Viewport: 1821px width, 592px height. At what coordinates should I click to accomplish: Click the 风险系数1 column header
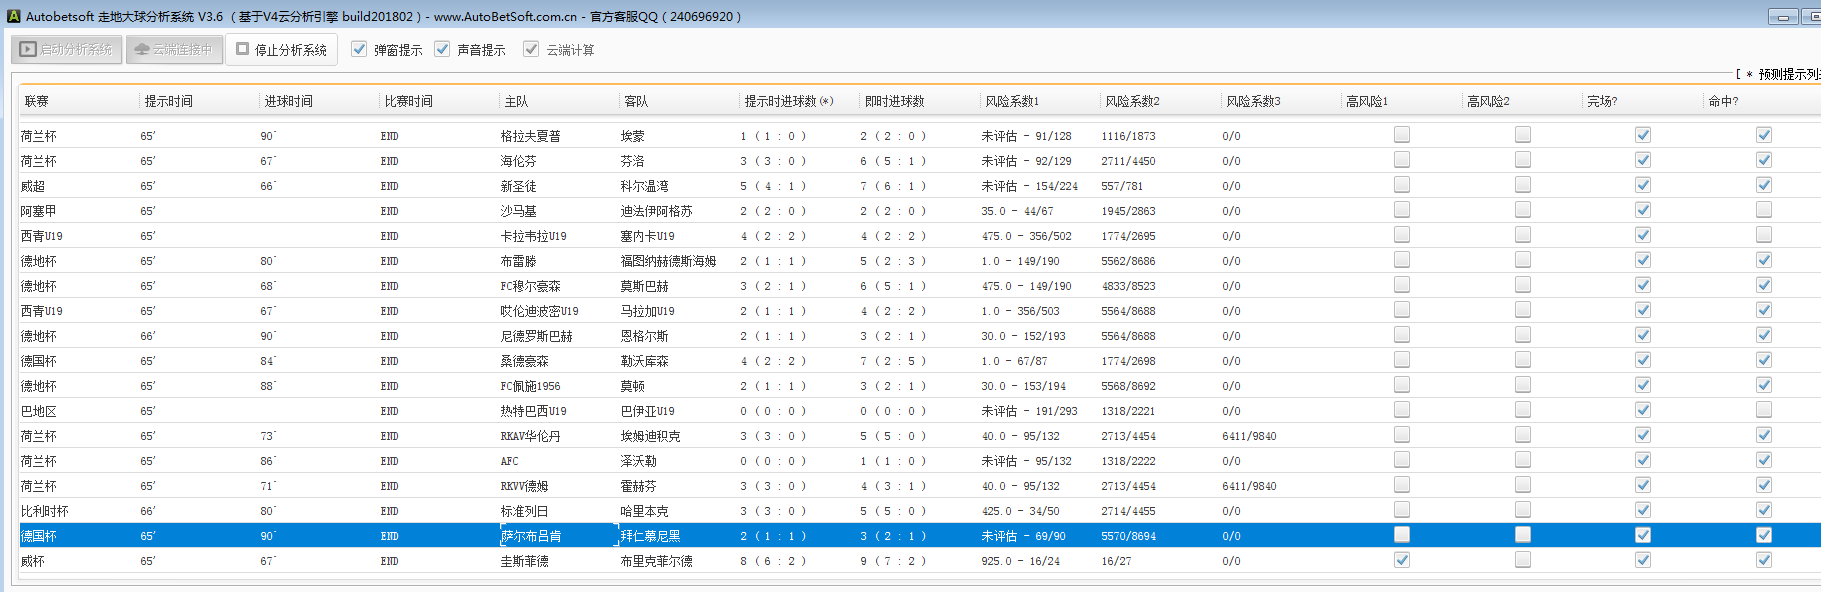pyautogui.click(x=1012, y=101)
